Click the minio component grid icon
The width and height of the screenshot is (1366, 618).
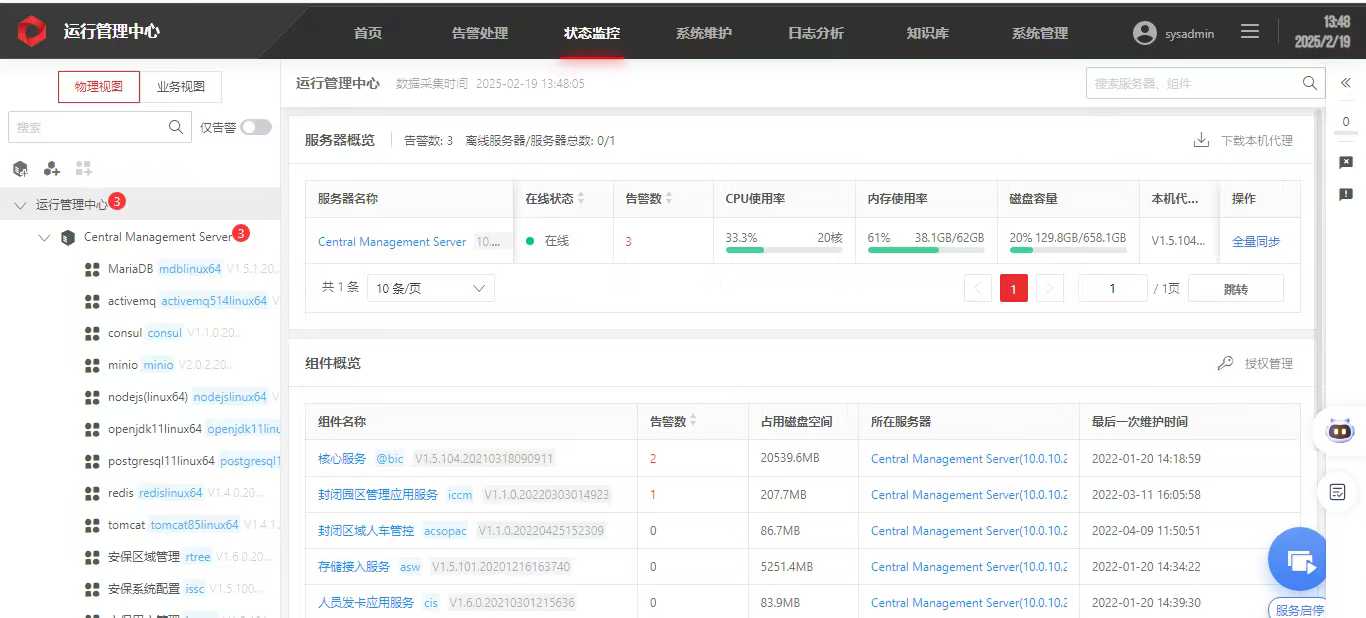click(93, 365)
